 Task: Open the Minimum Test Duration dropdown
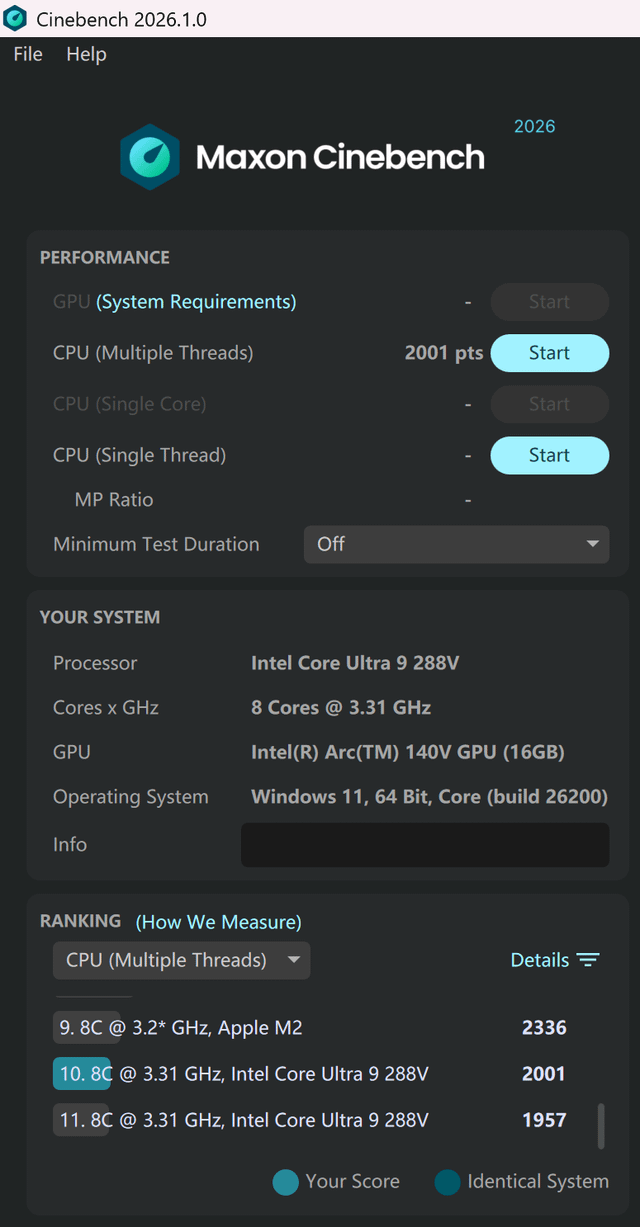click(456, 544)
